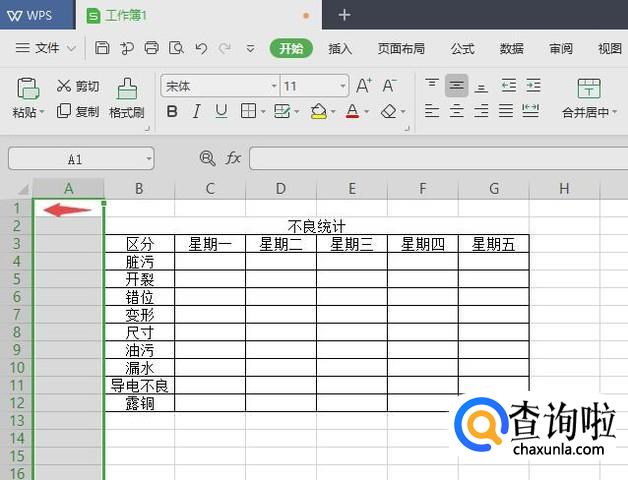This screenshot has height=480, width=628.
Task: Align text to bottom of cell
Action: point(481,87)
